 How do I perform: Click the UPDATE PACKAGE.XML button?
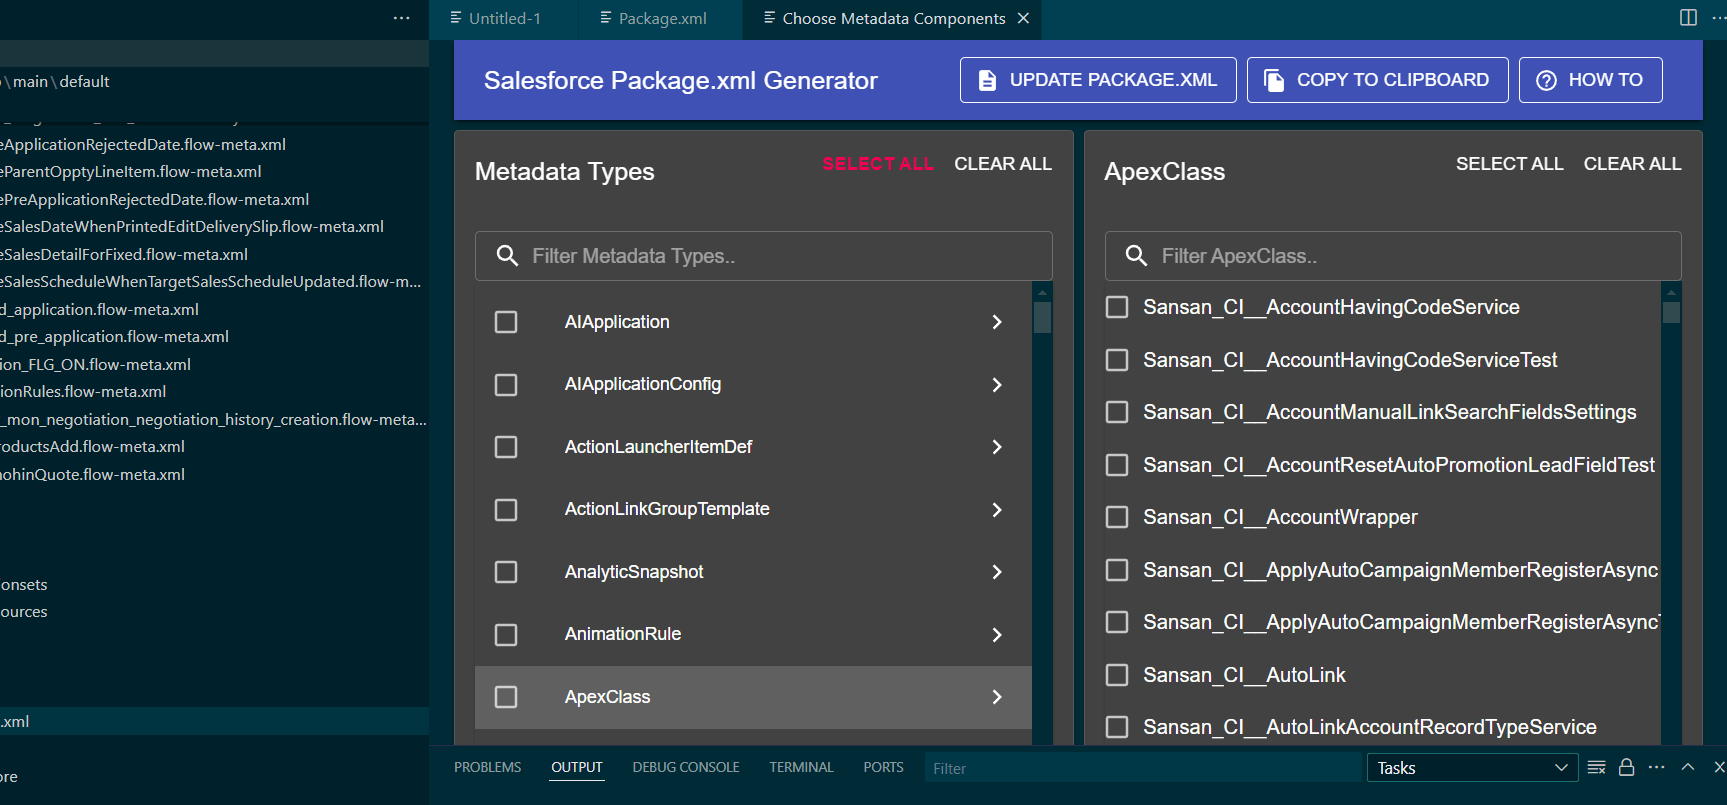point(1098,80)
